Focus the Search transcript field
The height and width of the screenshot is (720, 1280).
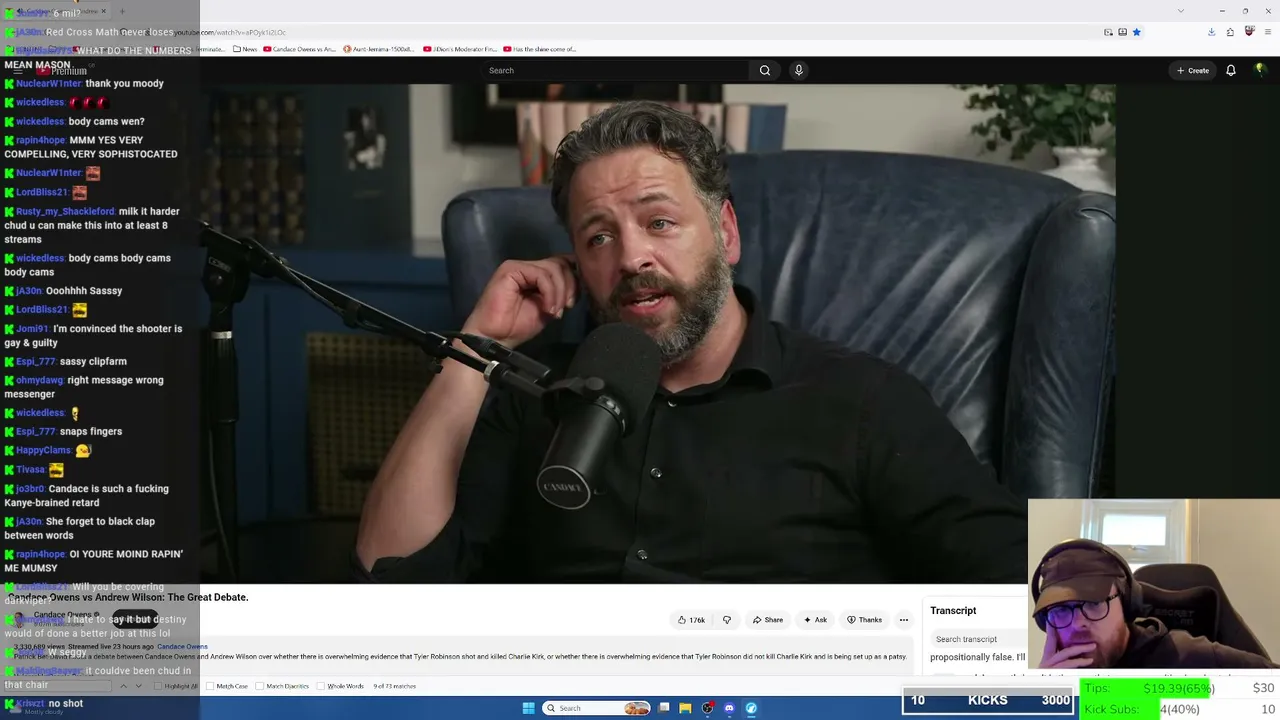[x=978, y=639]
